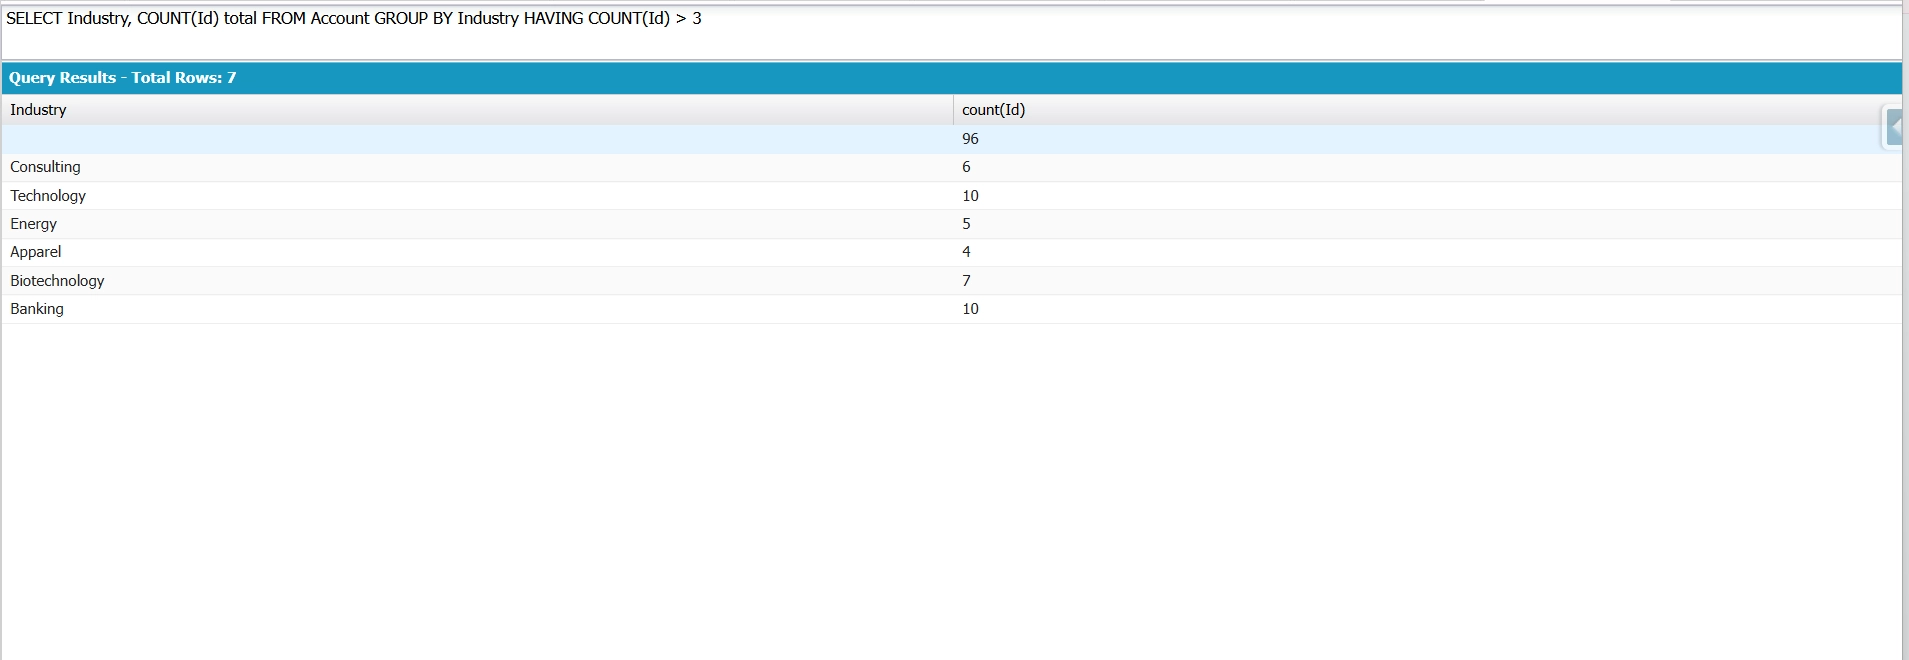Select the Technology industry cell
The width and height of the screenshot is (1909, 660).
coord(477,196)
